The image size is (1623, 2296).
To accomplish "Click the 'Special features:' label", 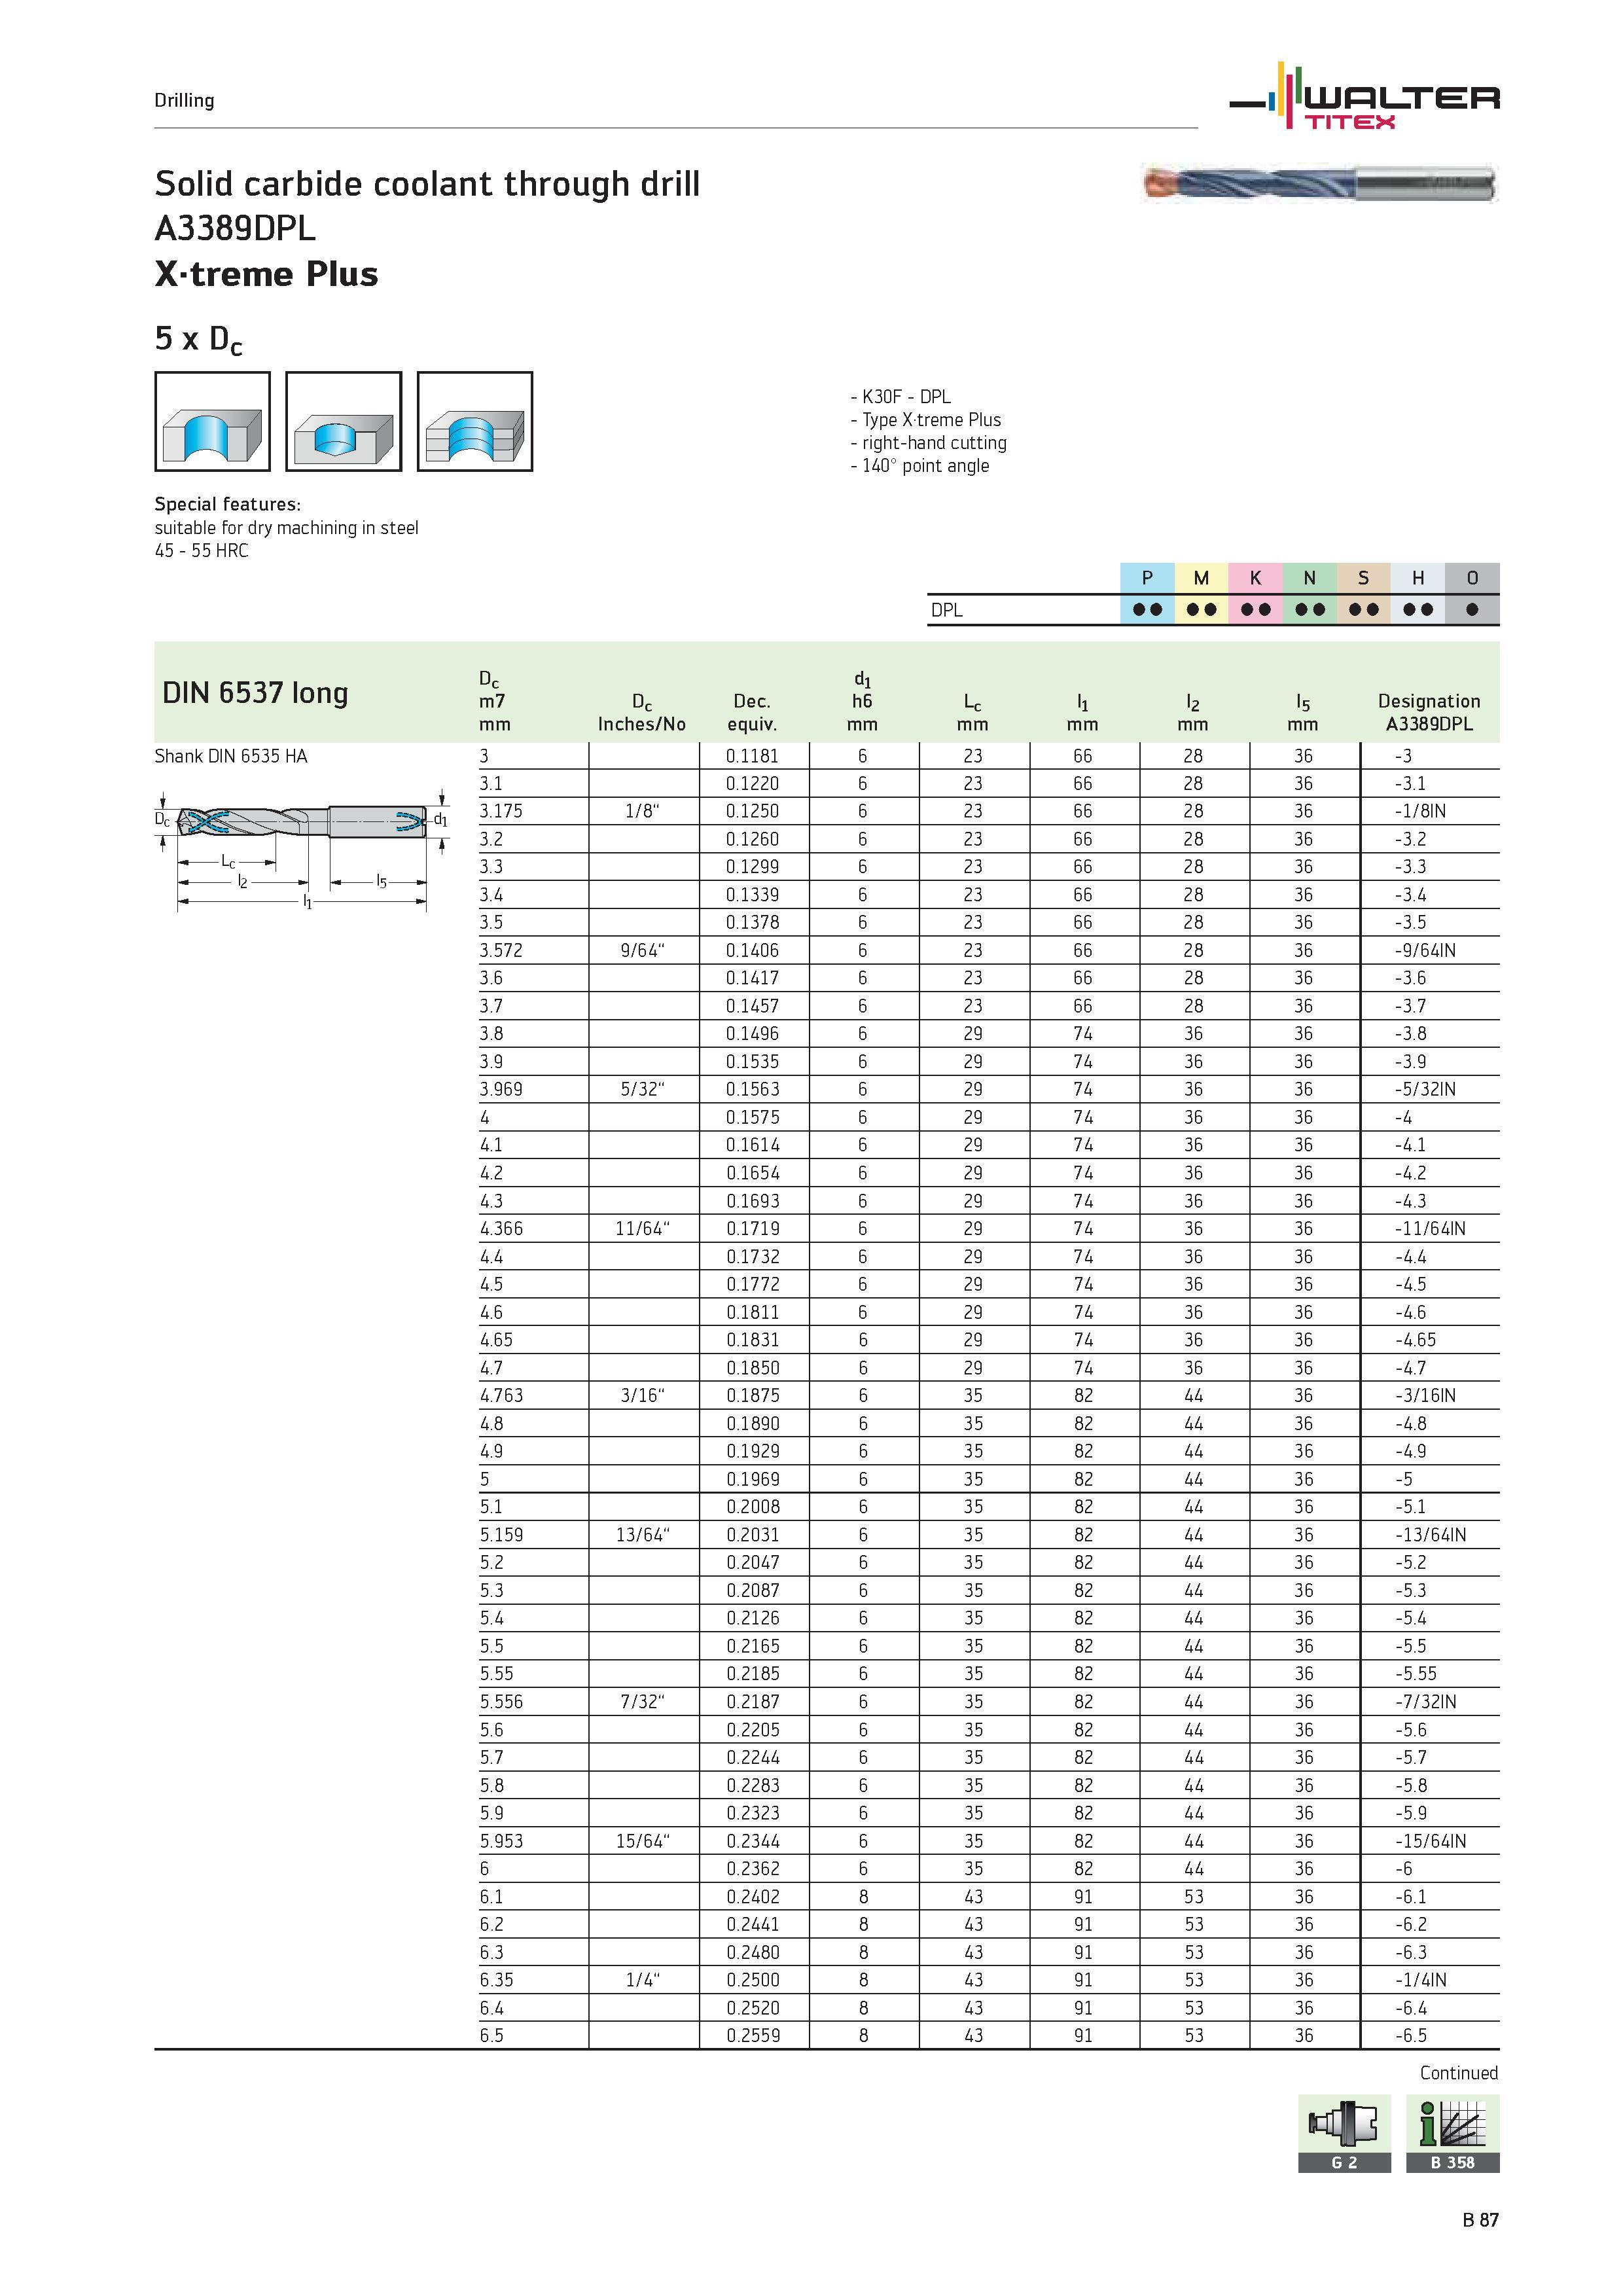I will coord(227,504).
